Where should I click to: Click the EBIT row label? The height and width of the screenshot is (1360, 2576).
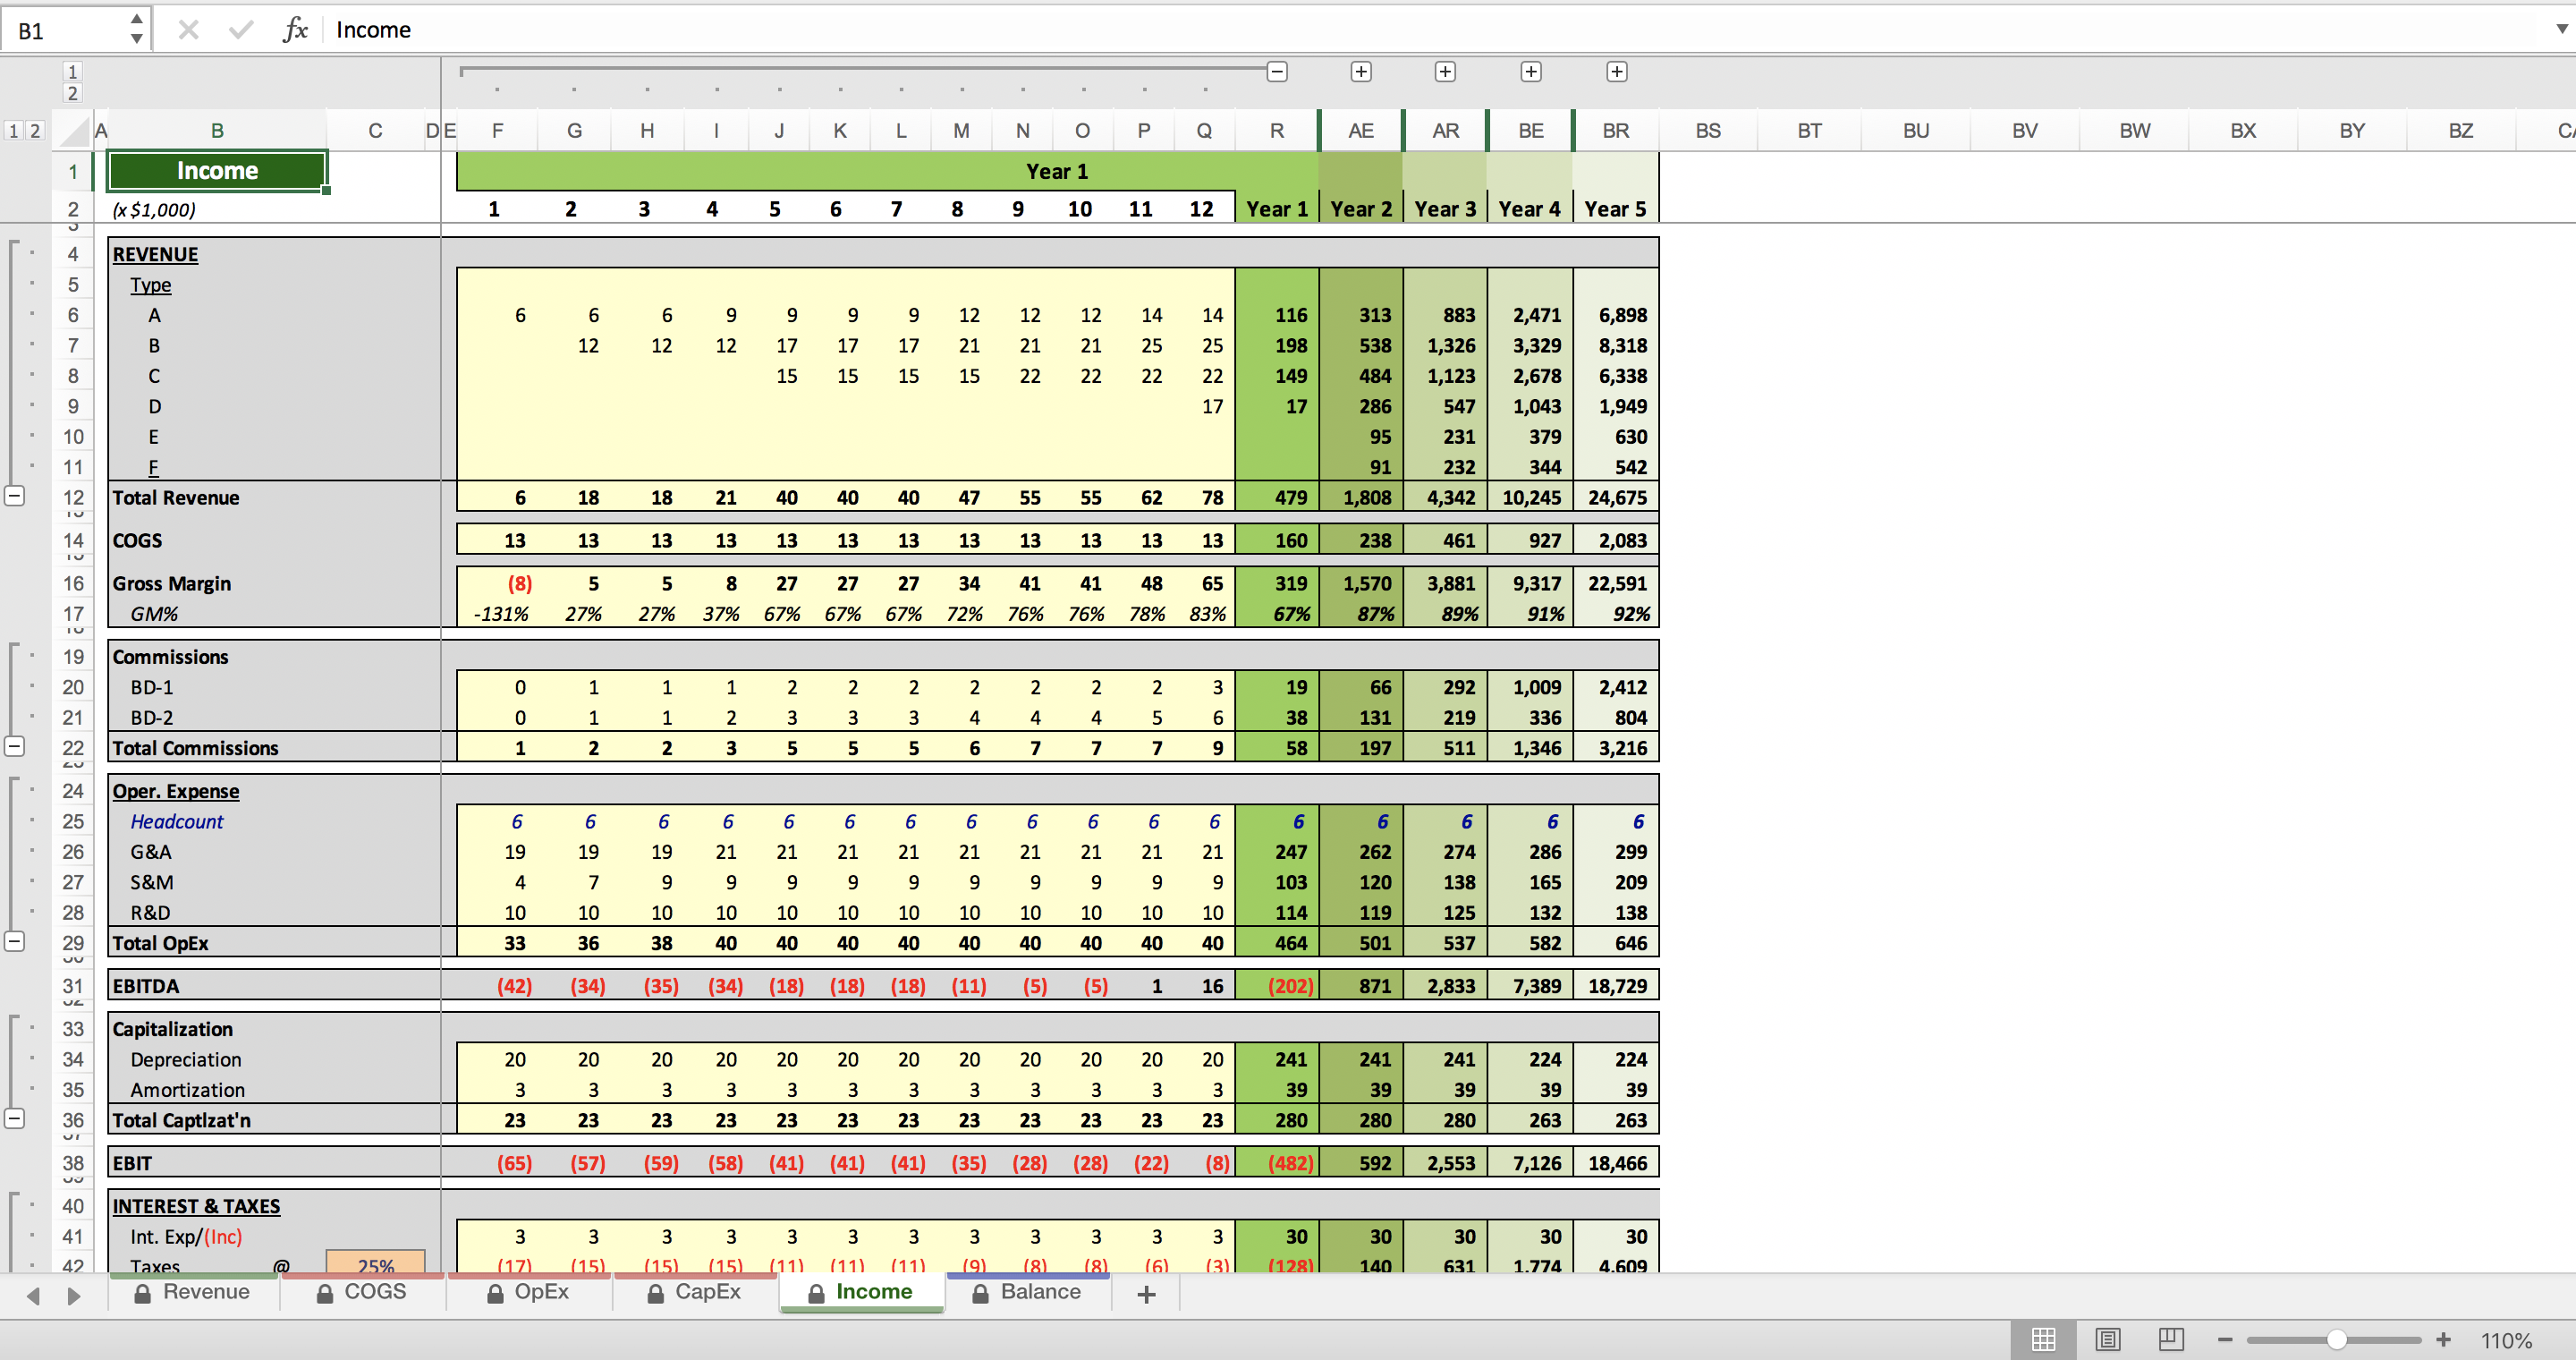coord(132,1163)
